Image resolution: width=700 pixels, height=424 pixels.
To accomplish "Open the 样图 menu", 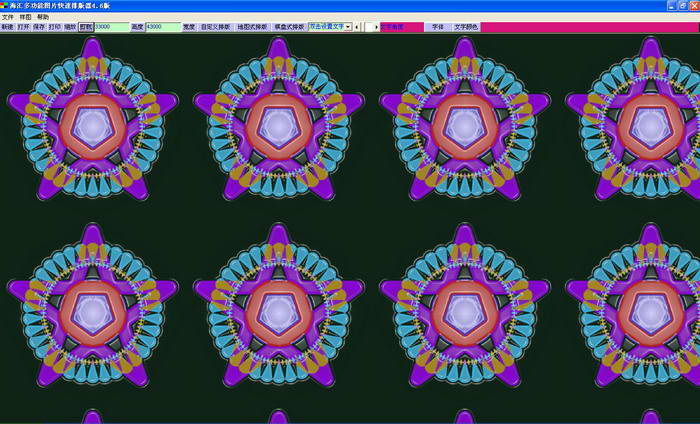I will pos(25,17).
